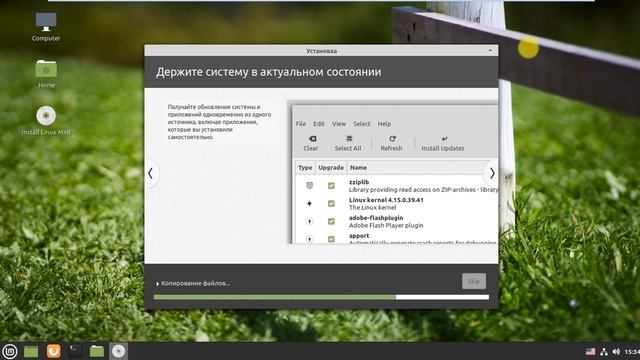Click the Adobe Flash Player plugin description
Viewport: 640px width, 360px height.
tap(386, 225)
